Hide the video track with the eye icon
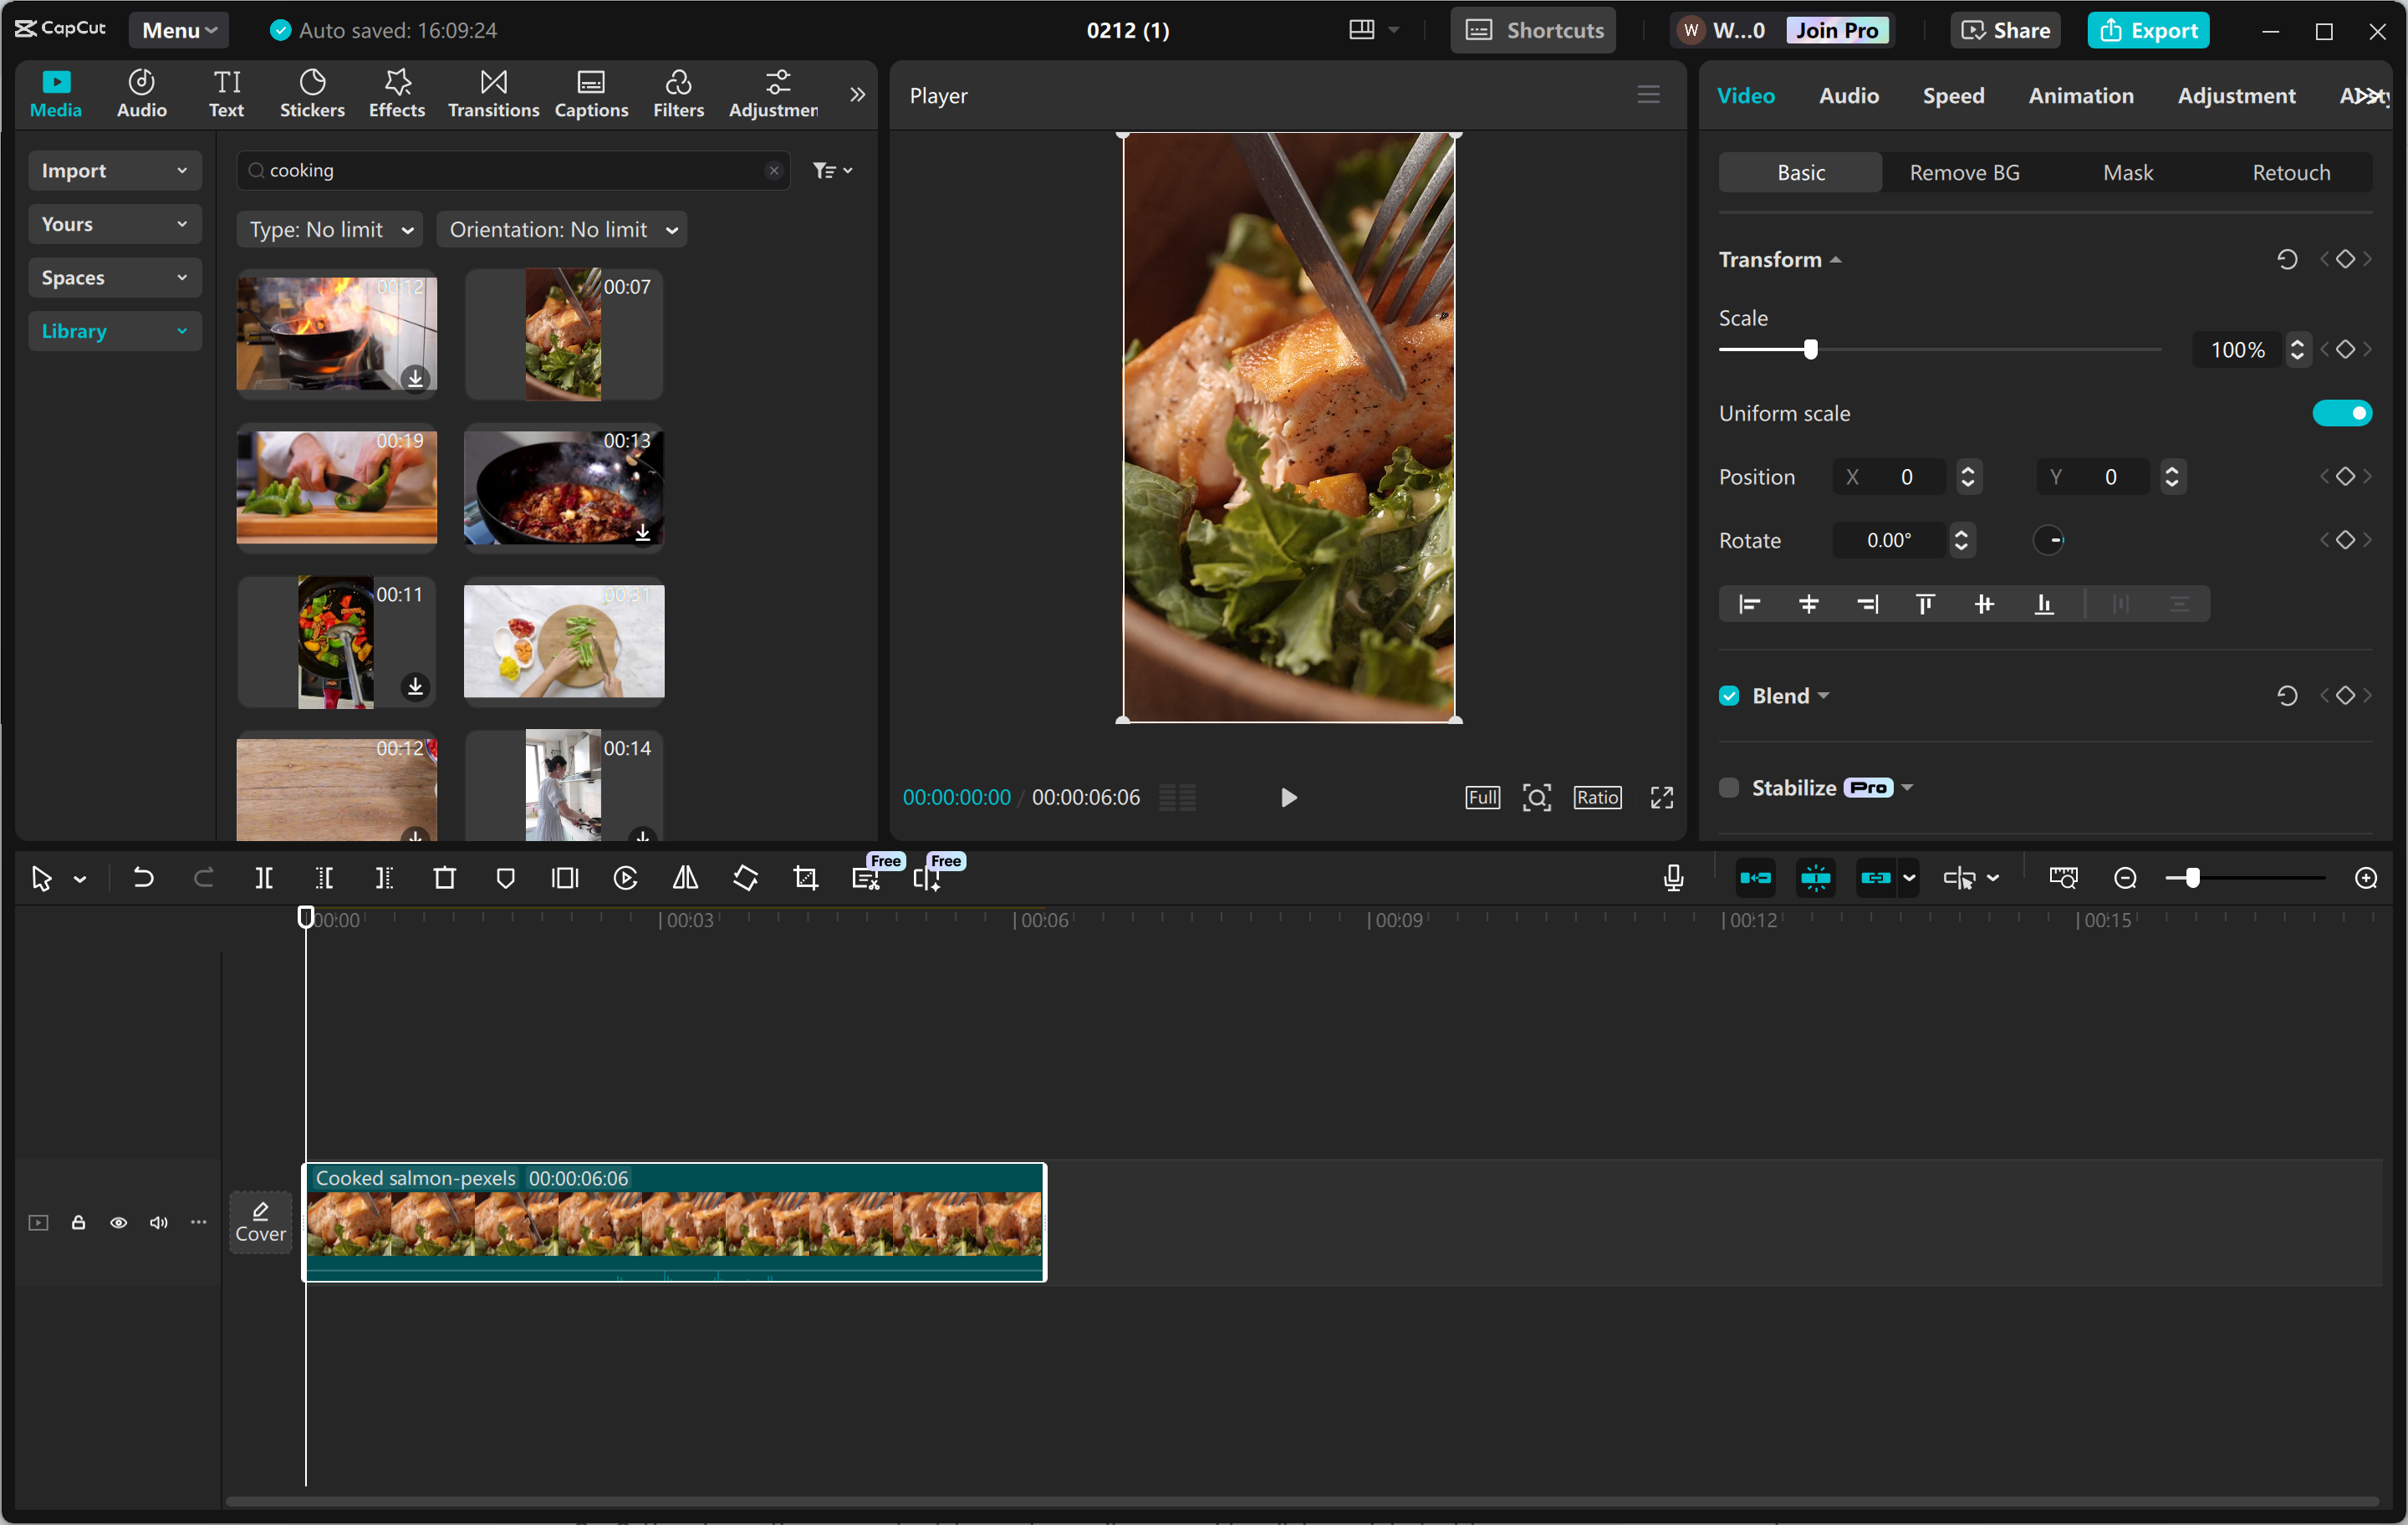Image resolution: width=2408 pixels, height=1525 pixels. 118,1222
